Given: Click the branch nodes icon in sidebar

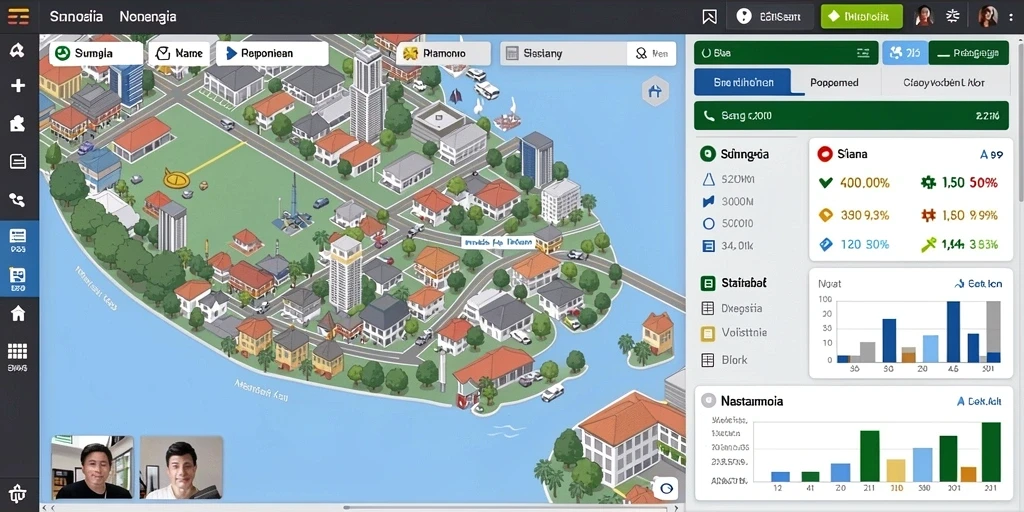Looking at the screenshot, I should tap(18, 200).
